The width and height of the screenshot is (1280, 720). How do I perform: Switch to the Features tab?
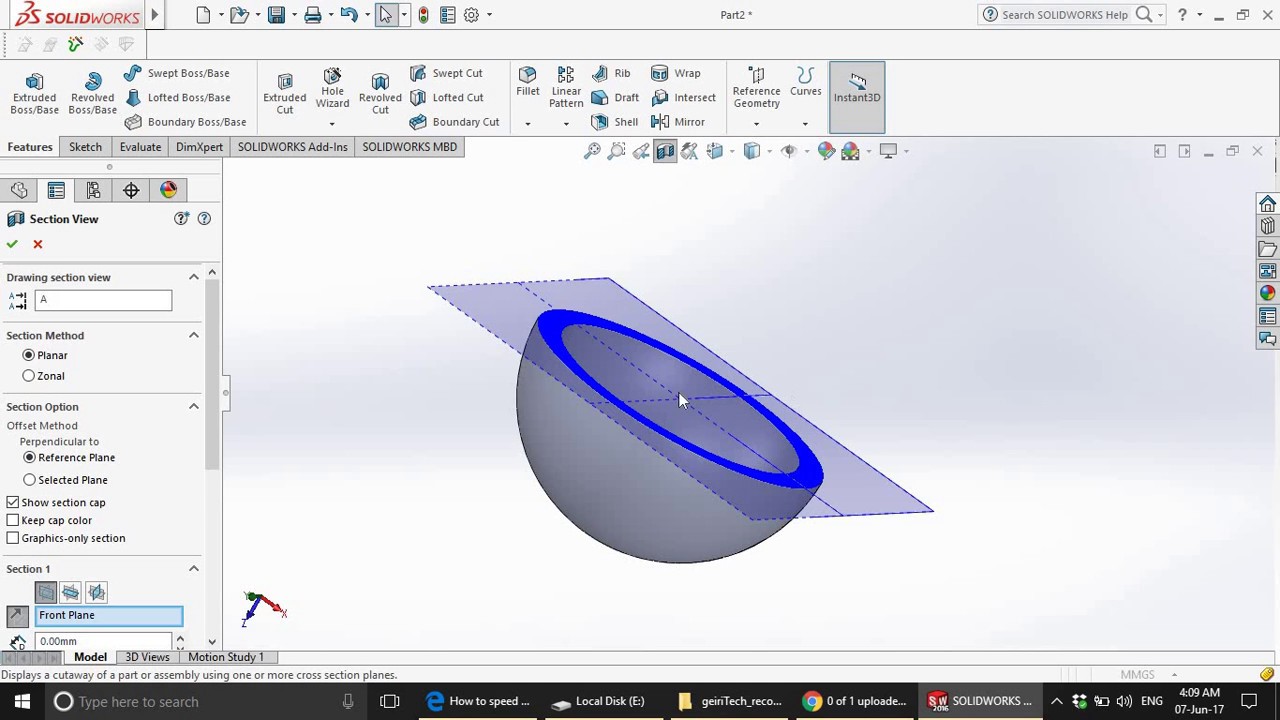click(x=30, y=147)
